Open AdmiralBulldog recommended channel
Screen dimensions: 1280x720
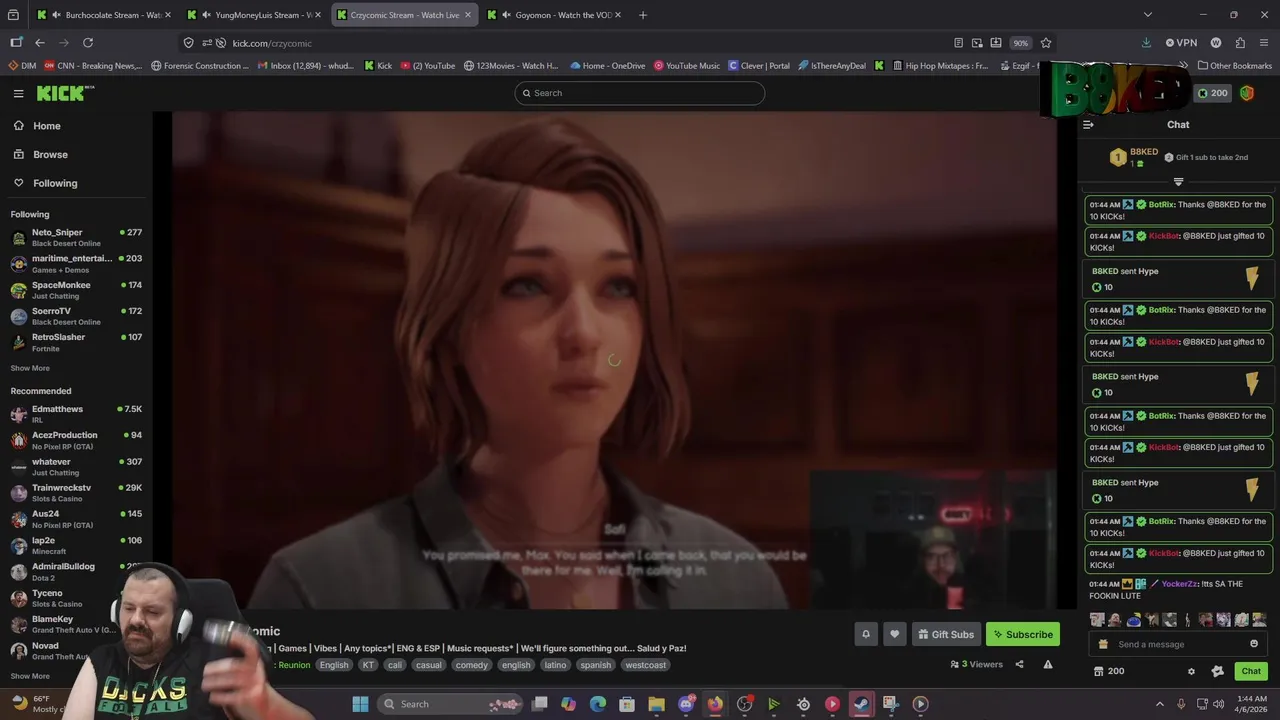[76, 571]
